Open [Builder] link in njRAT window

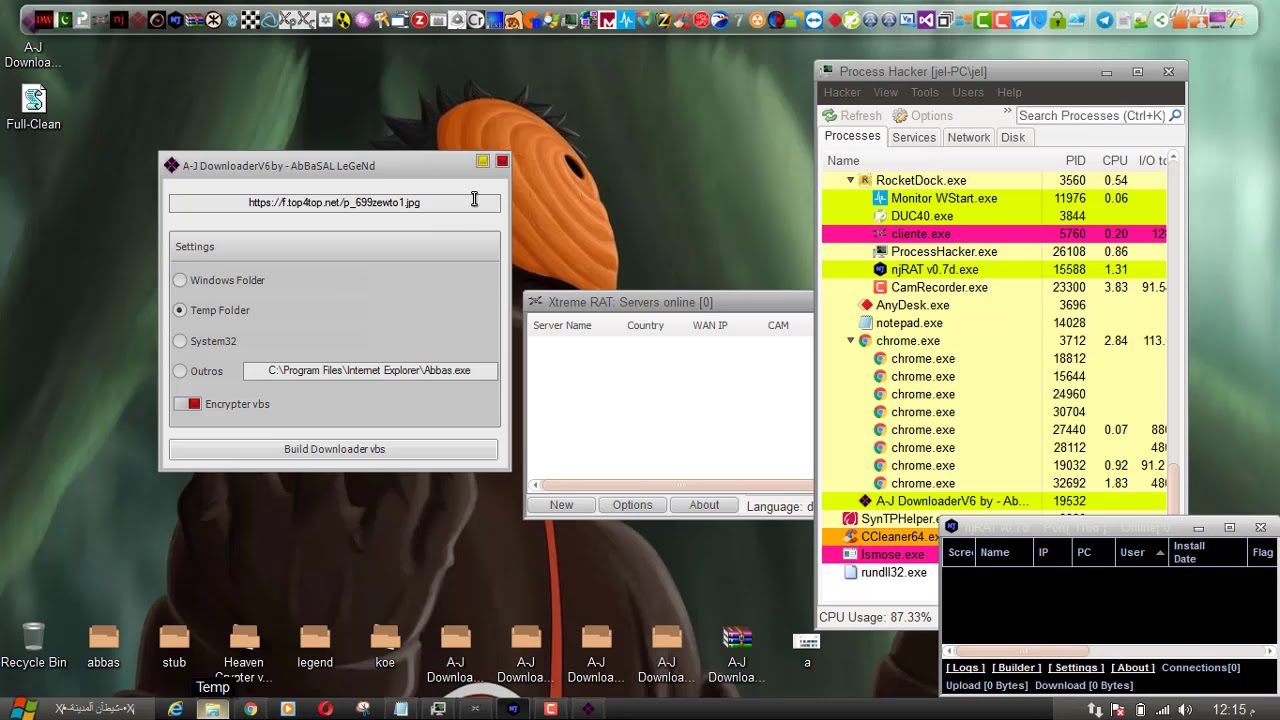(x=1016, y=668)
